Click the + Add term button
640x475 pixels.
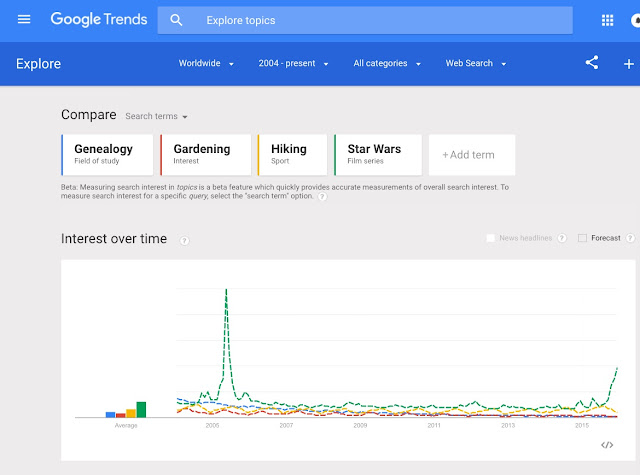click(472, 155)
